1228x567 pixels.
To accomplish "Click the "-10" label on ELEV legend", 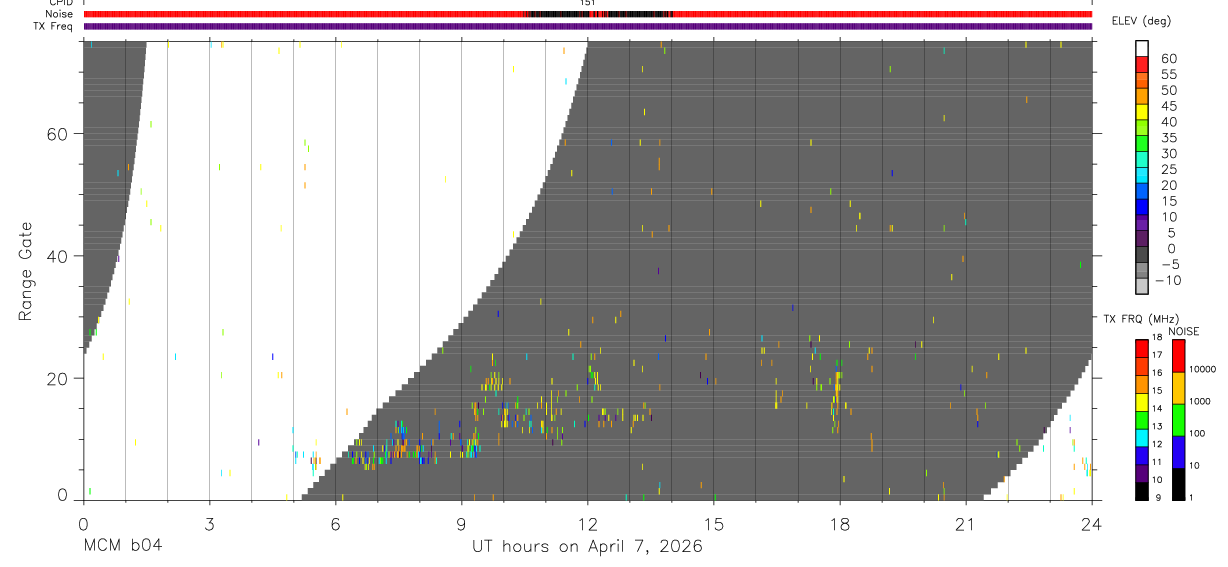I will pyautogui.click(x=1167, y=280).
